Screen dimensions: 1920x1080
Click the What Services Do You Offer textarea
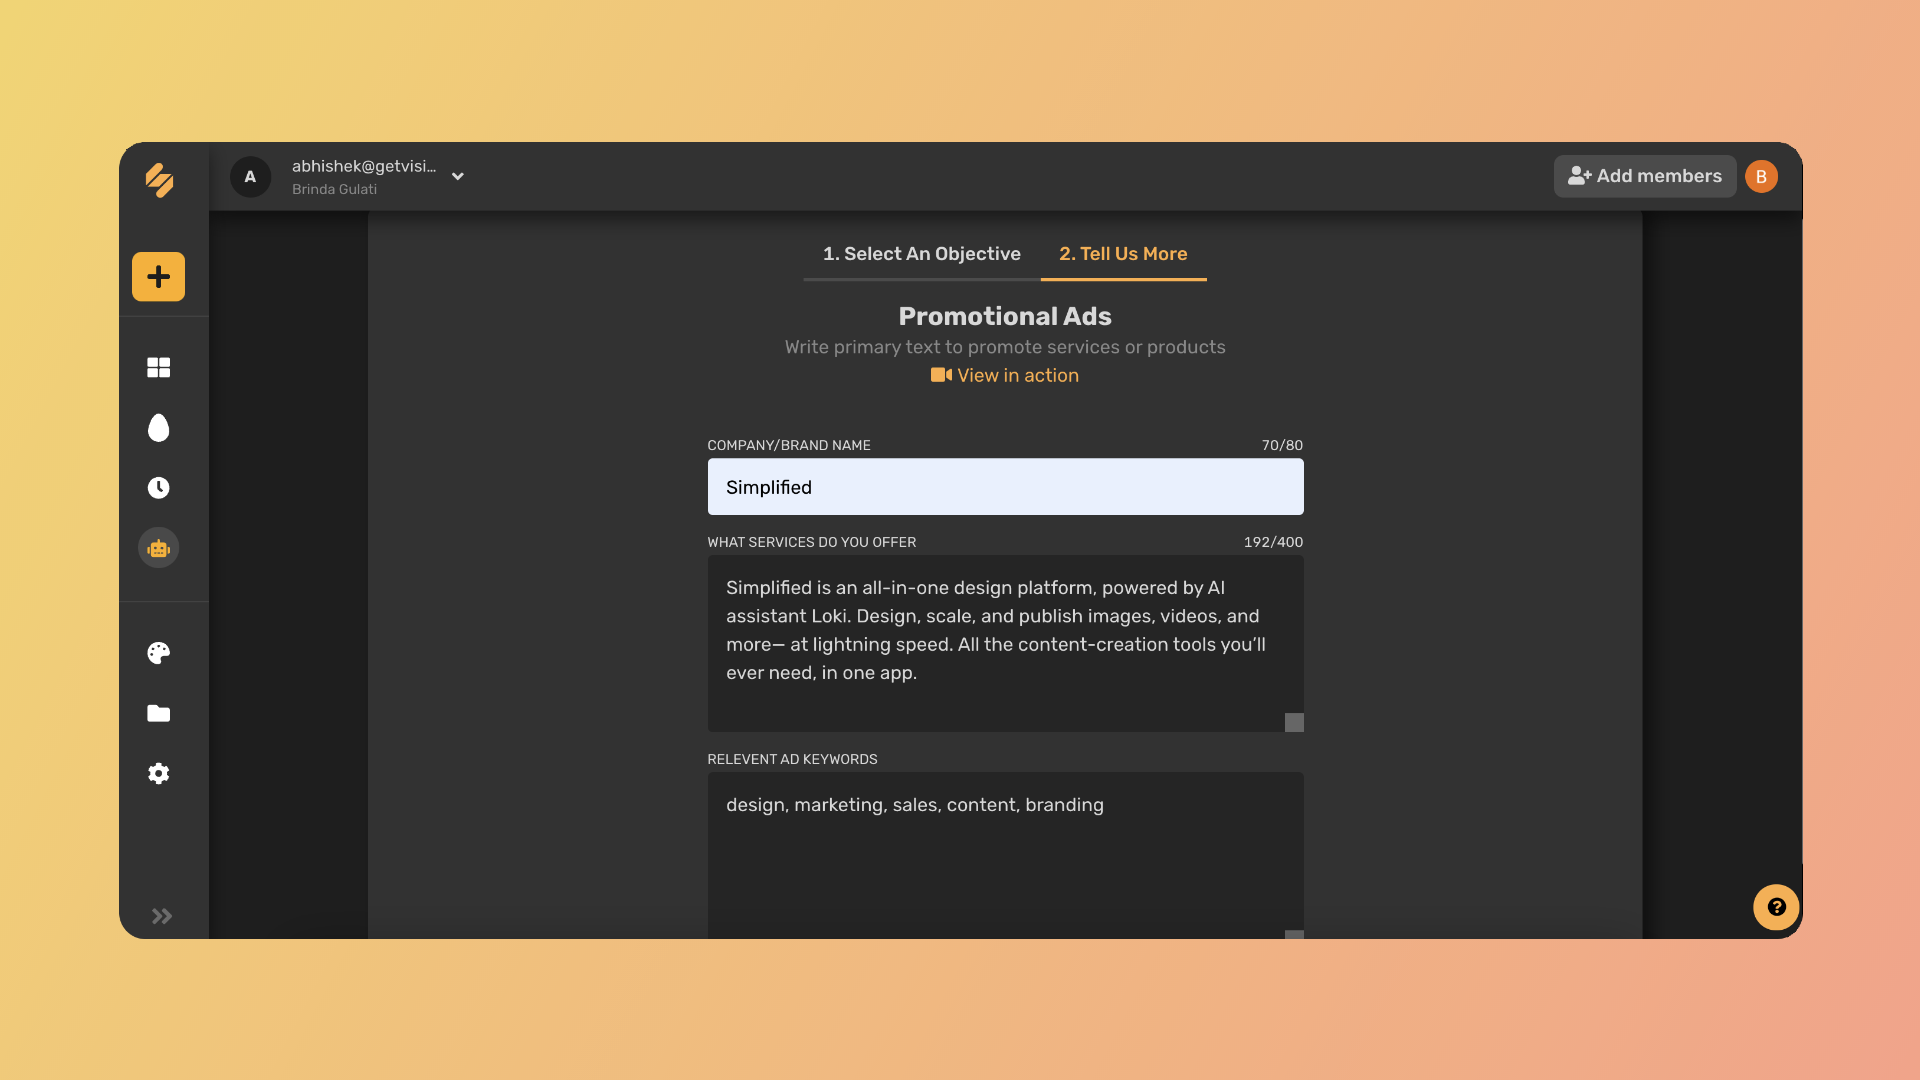1005,644
